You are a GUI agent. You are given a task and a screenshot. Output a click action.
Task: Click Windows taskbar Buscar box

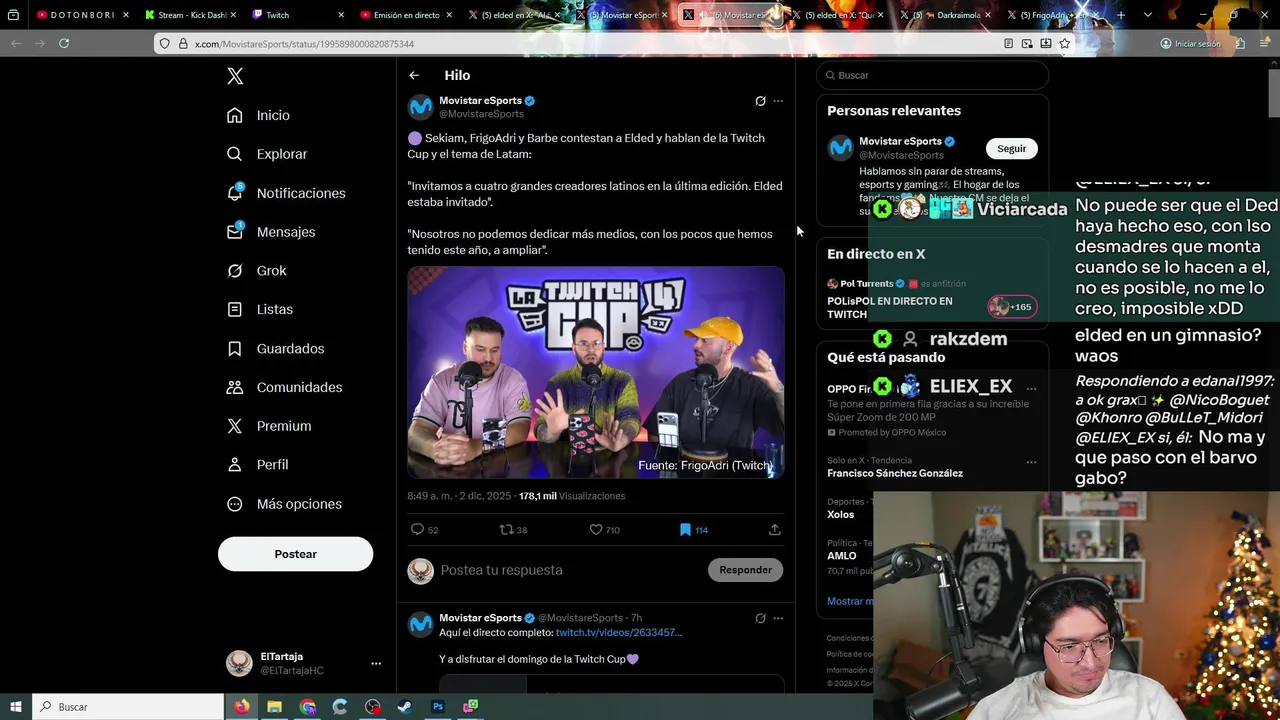click(129, 707)
